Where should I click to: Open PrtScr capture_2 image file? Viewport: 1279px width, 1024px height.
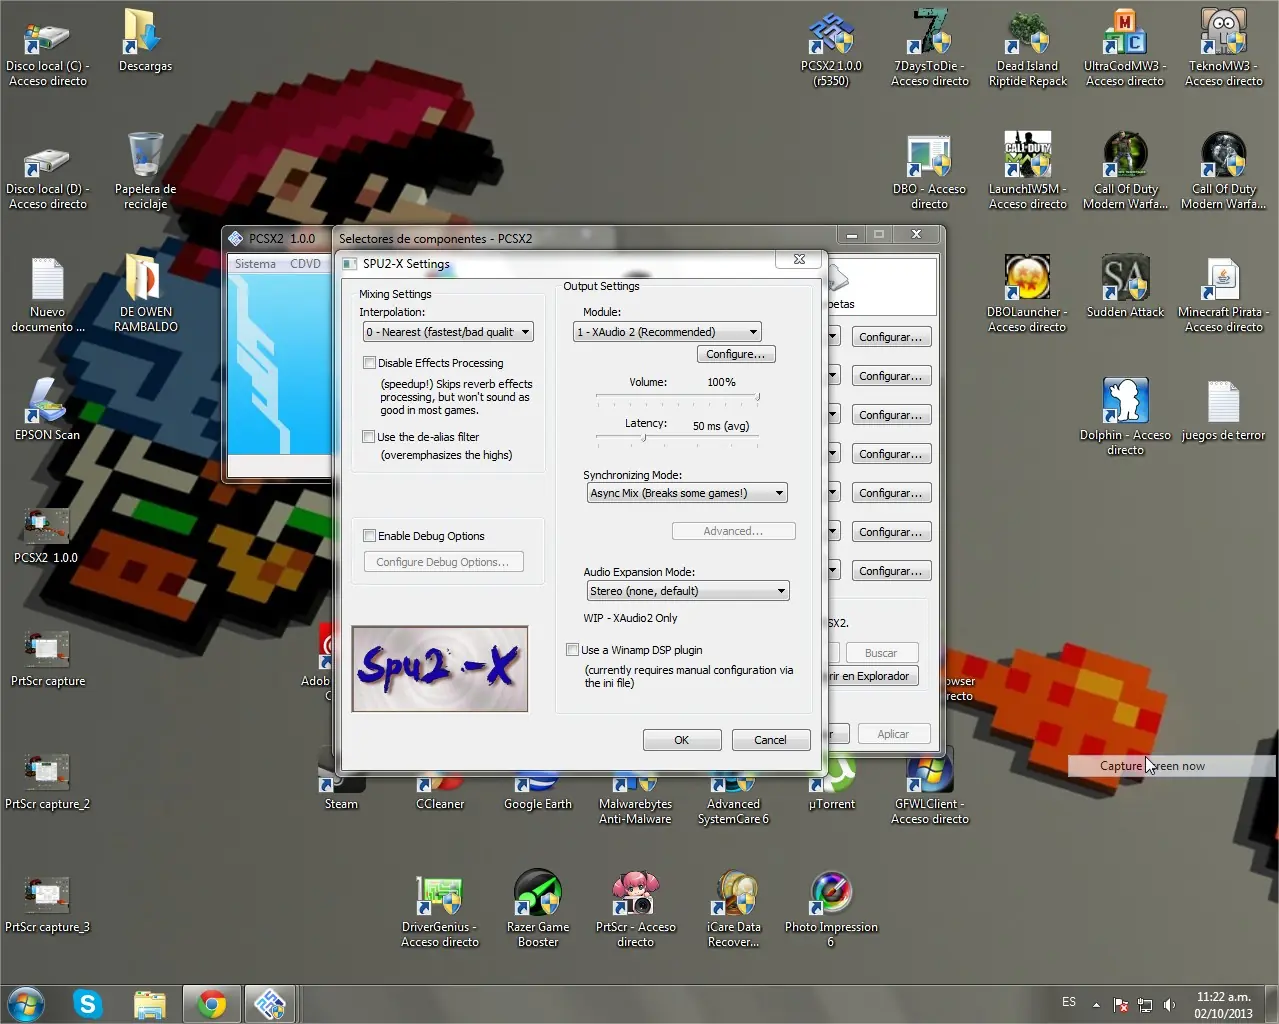click(x=47, y=781)
